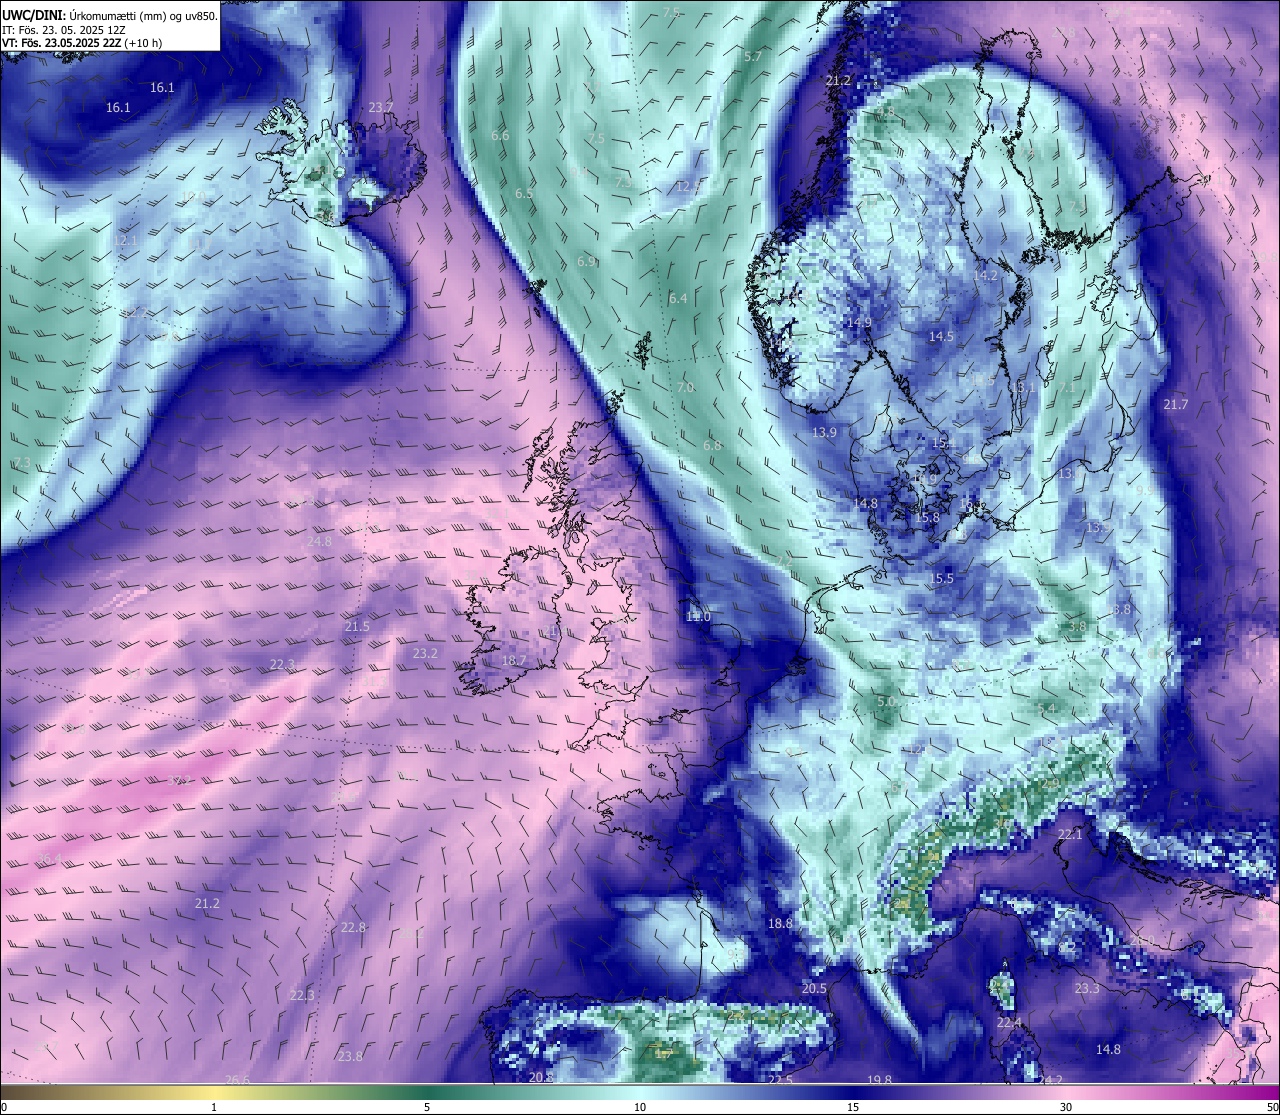Click the 7.0 map value
Image resolution: width=1280 pixels, height=1115 pixels.
[685, 387]
